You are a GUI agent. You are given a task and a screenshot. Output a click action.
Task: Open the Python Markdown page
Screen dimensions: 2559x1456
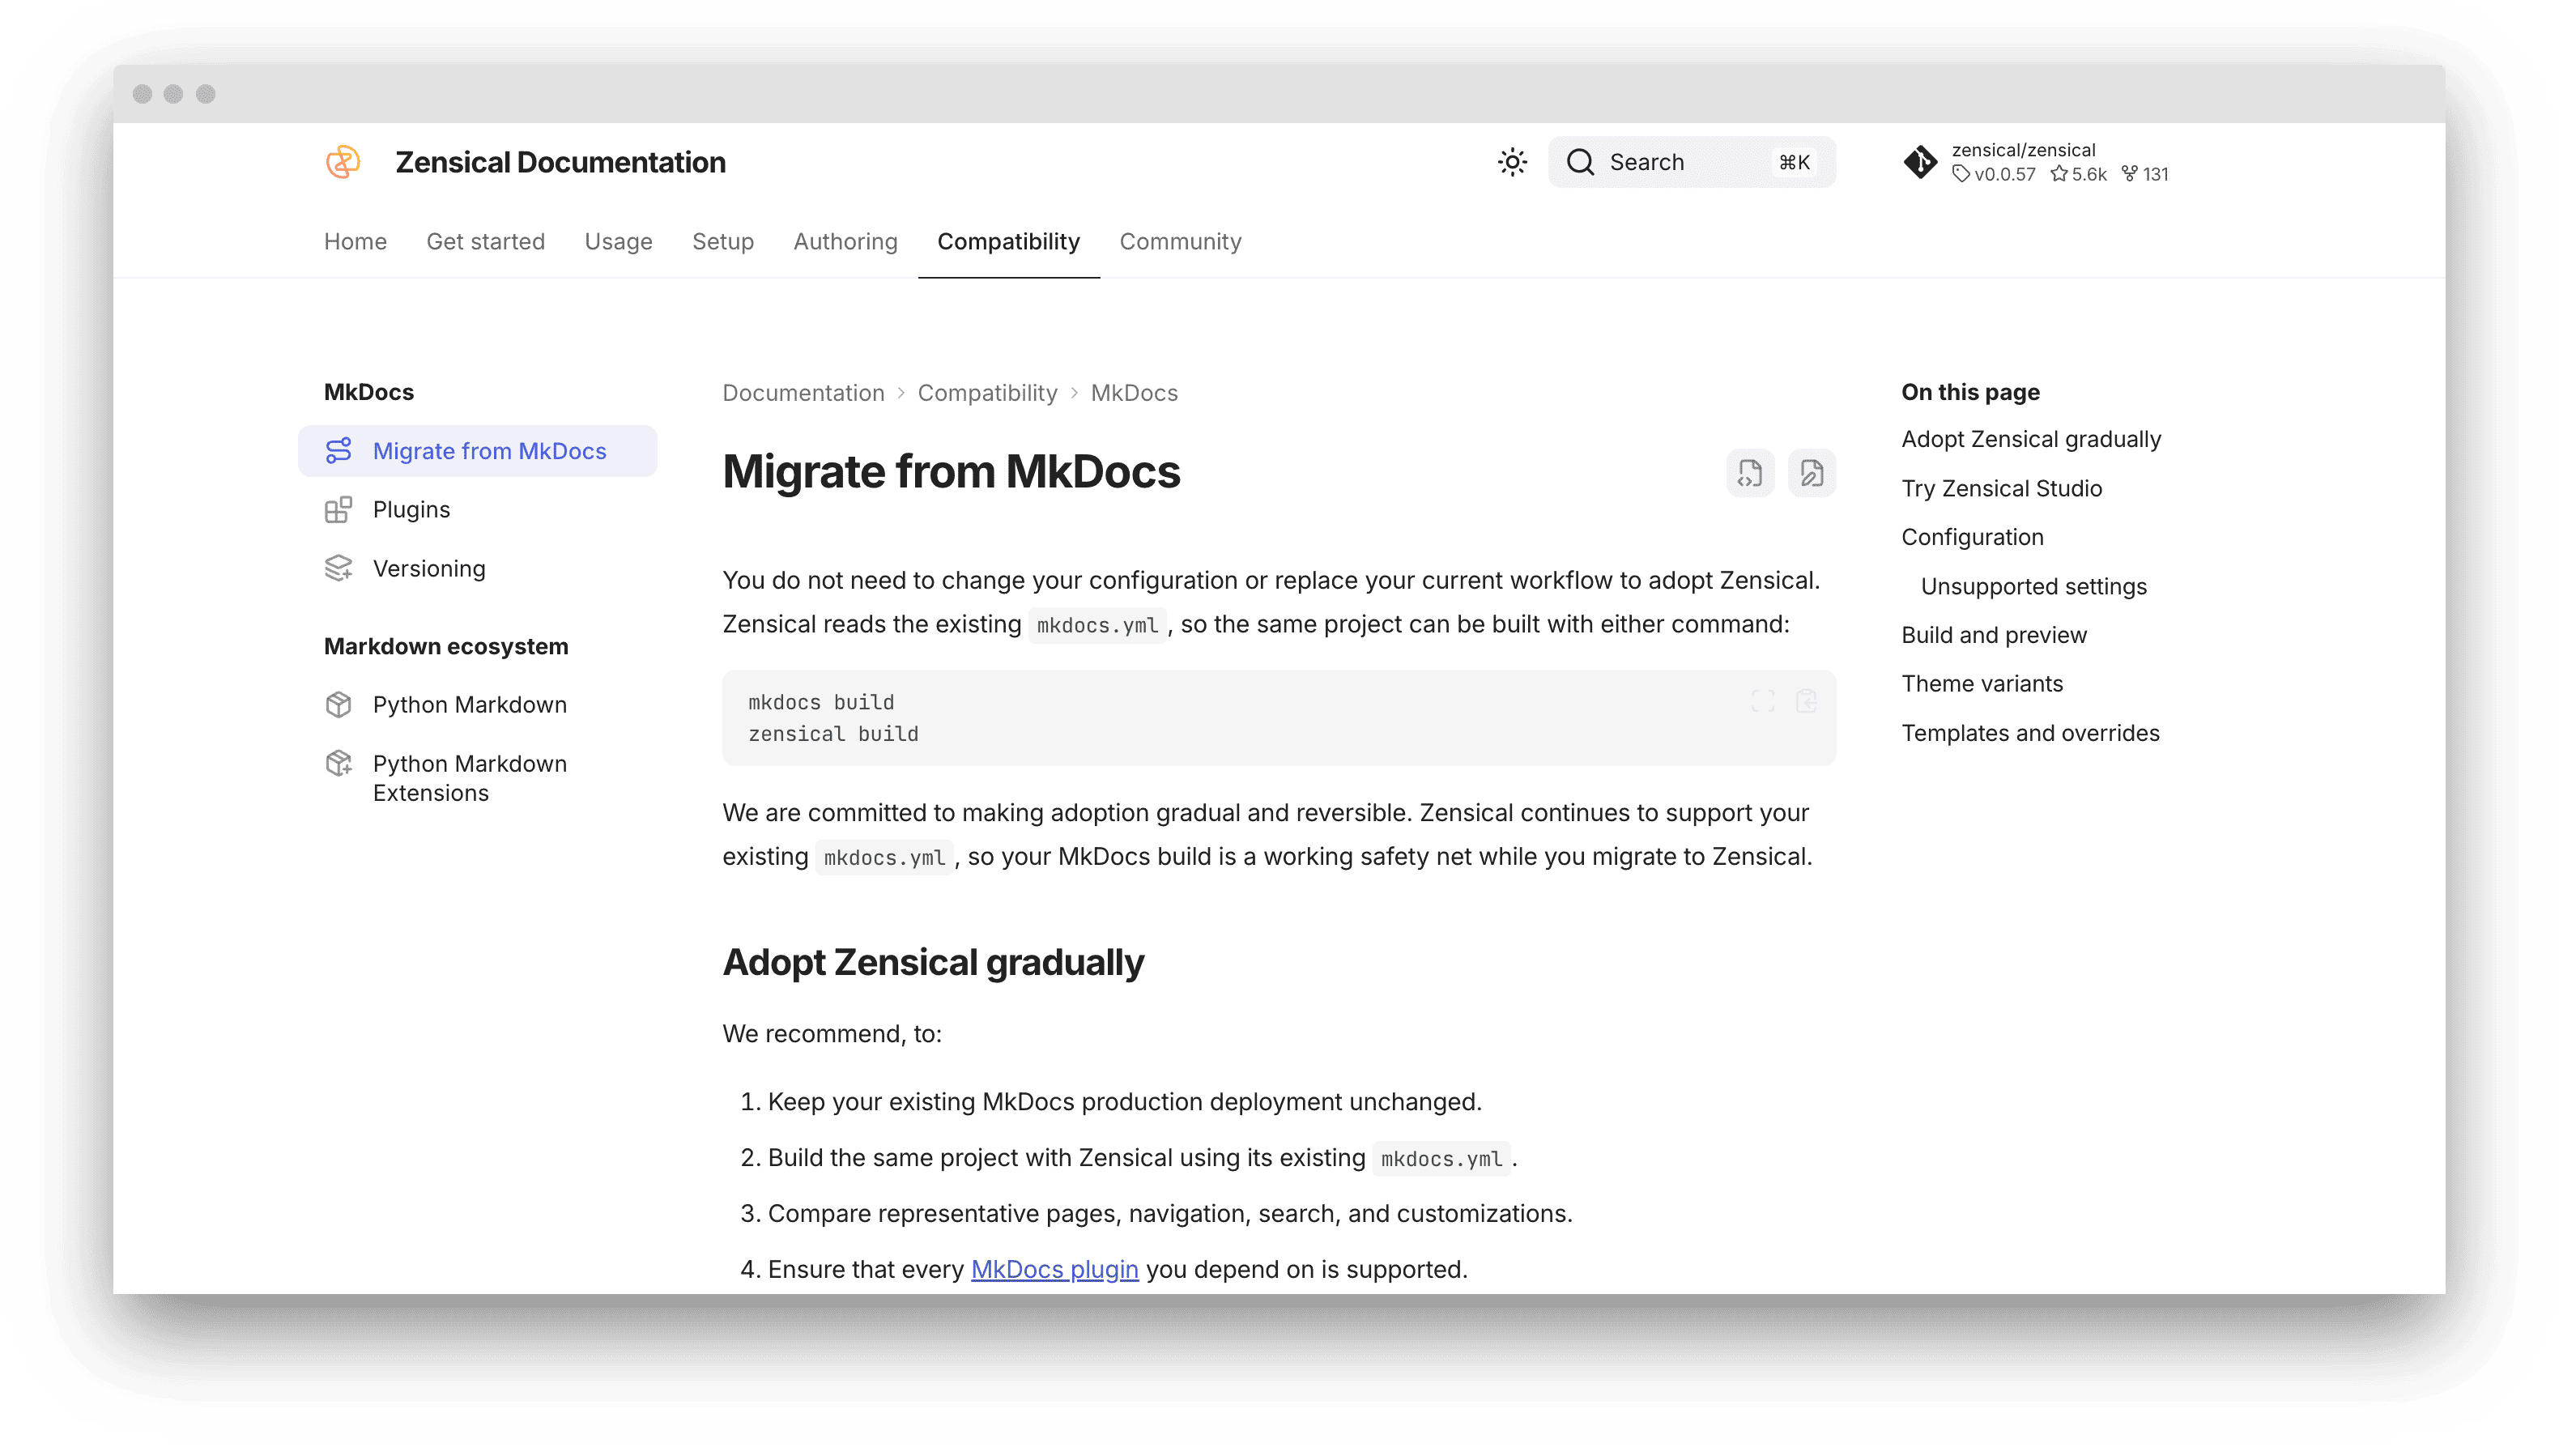(x=469, y=704)
